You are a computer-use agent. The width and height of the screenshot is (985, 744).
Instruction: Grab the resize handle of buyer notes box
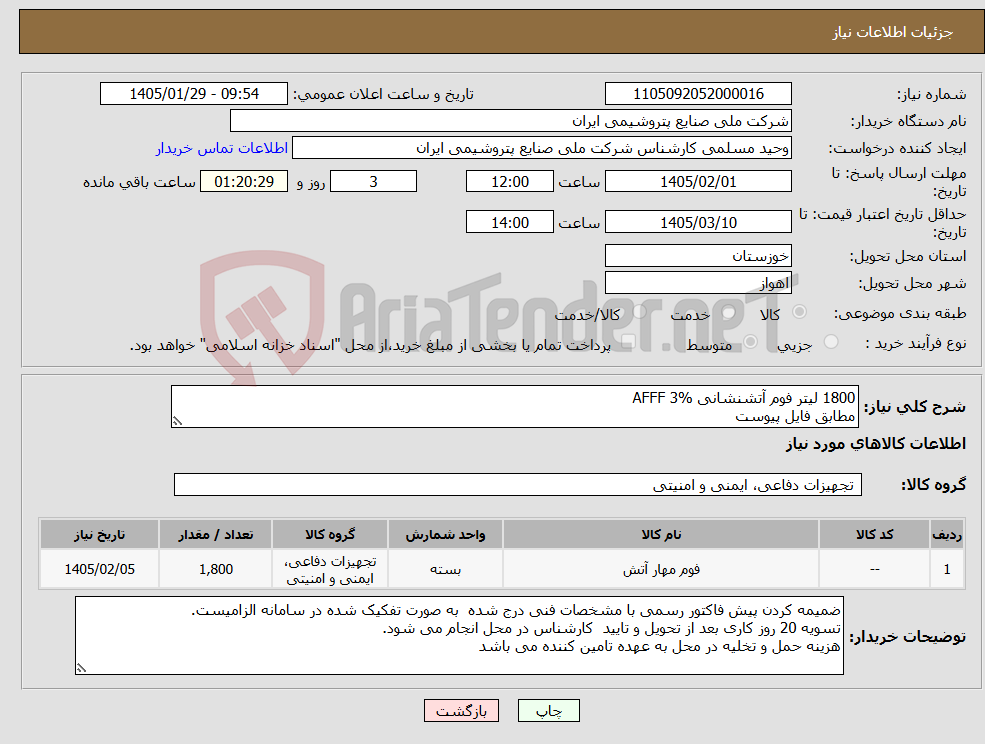(x=81, y=669)
